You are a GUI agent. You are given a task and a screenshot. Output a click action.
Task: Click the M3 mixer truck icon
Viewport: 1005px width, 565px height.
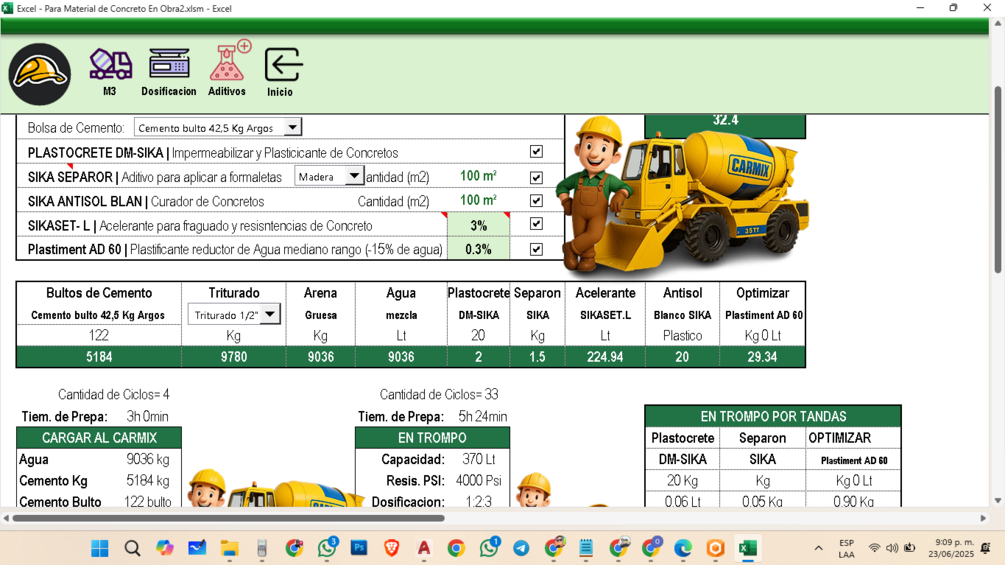(110, 64)
